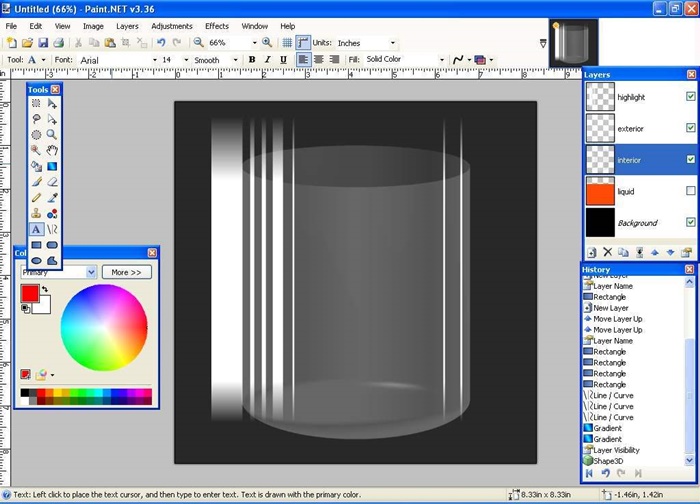This screenshot has width=700, height=504.
Task: Open the Layers menu
Action: pyautogui.click(x=127, y=26)
